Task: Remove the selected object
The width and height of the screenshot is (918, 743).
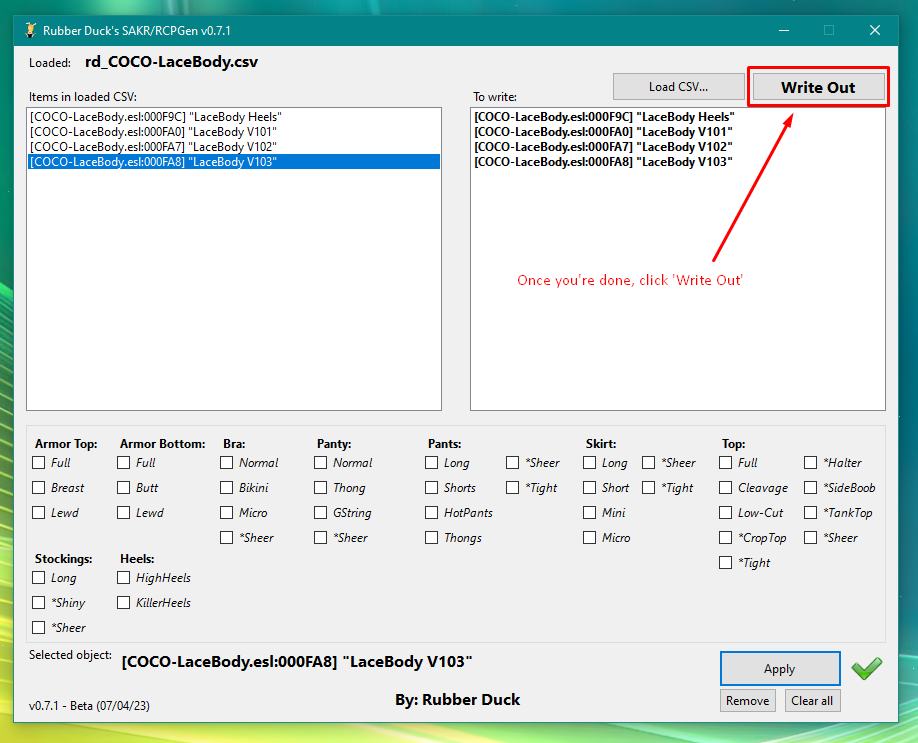Action: coord(748,701)
